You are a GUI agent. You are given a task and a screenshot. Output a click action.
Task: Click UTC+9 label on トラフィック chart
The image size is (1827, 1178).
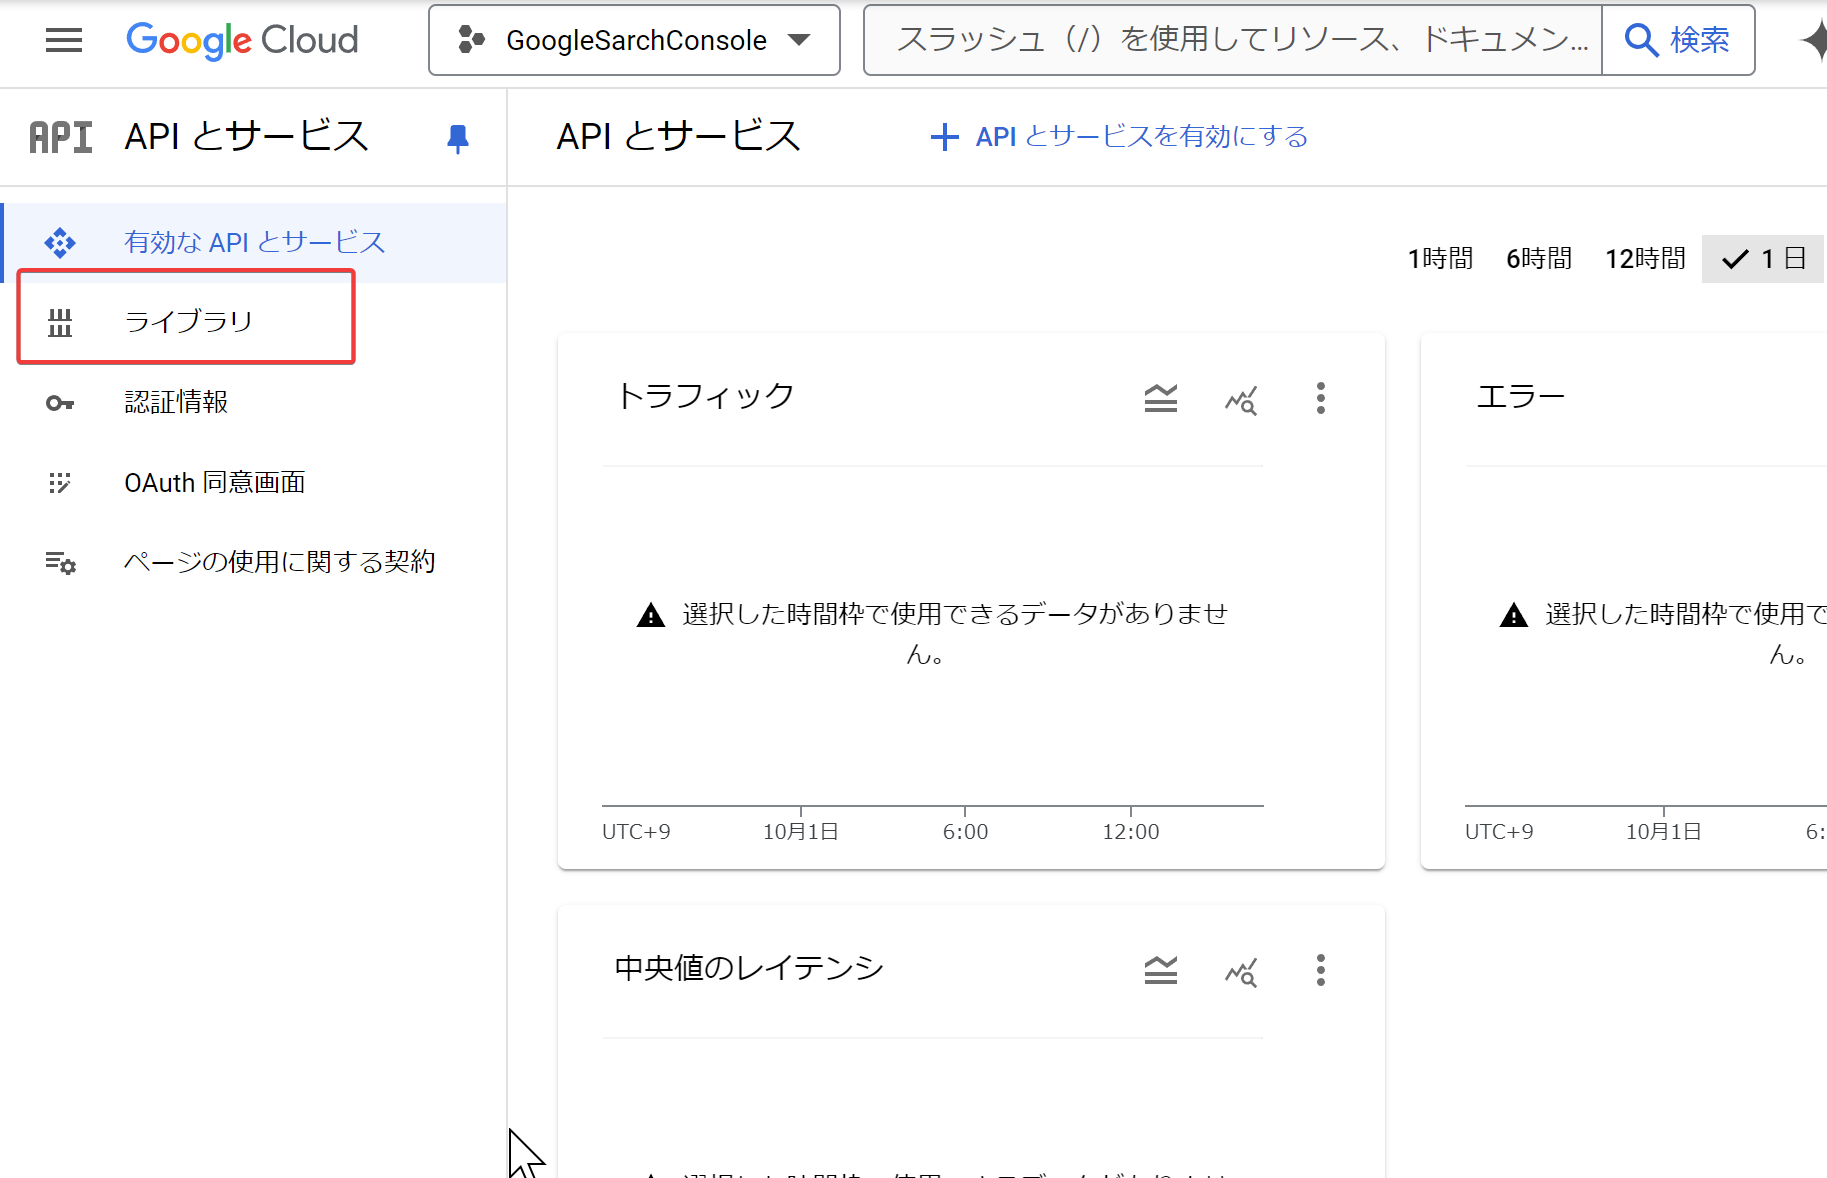point(636,832)
